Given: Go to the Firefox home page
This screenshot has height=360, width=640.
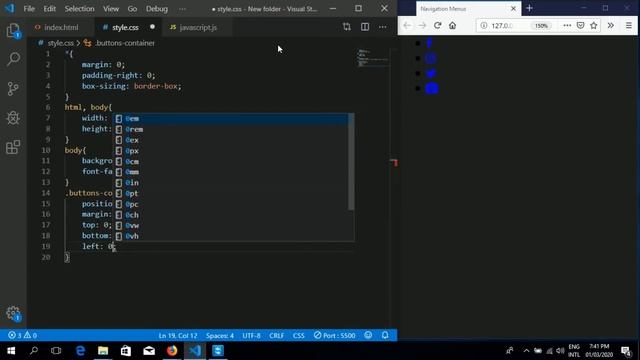Looking at the screenshot, I should tap(452, 25).
